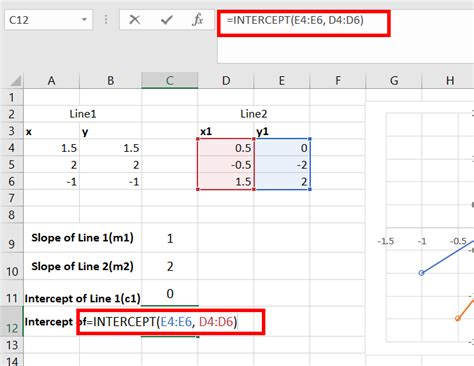Screen dimensions: 474x366
Task: Select column C header
Action: pos(170,81)
